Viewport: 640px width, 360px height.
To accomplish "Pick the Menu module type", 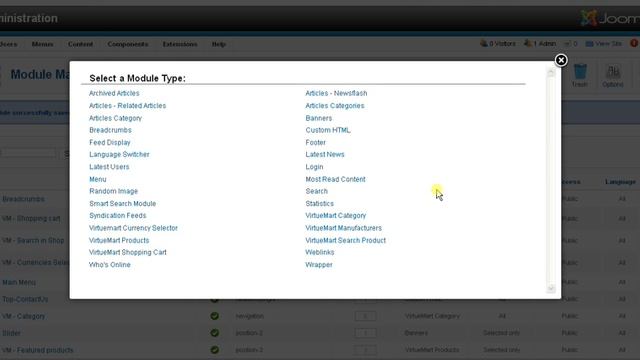I will tap(98, 179).
